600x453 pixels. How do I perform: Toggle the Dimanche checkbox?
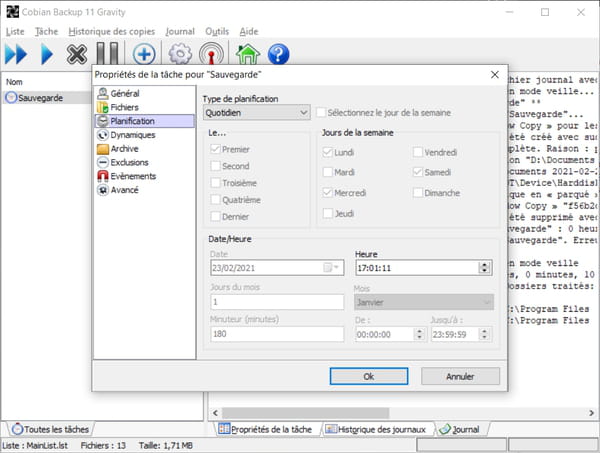point(417,192)
